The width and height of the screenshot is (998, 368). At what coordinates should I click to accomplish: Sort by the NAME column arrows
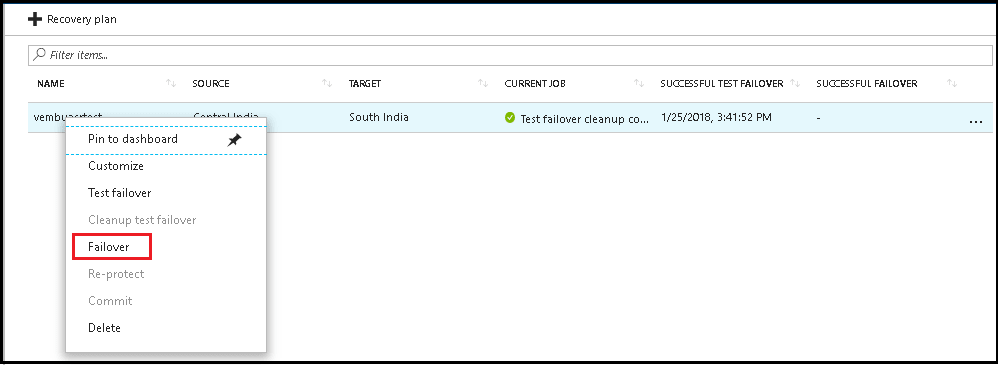(171, 83)
